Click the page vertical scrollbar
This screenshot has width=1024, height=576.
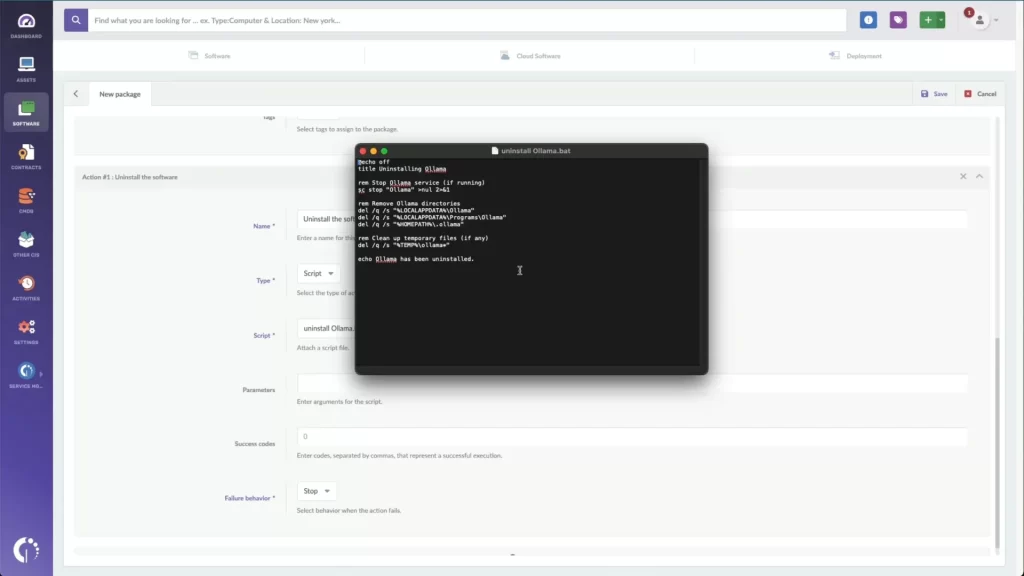(x=997, y=443)
